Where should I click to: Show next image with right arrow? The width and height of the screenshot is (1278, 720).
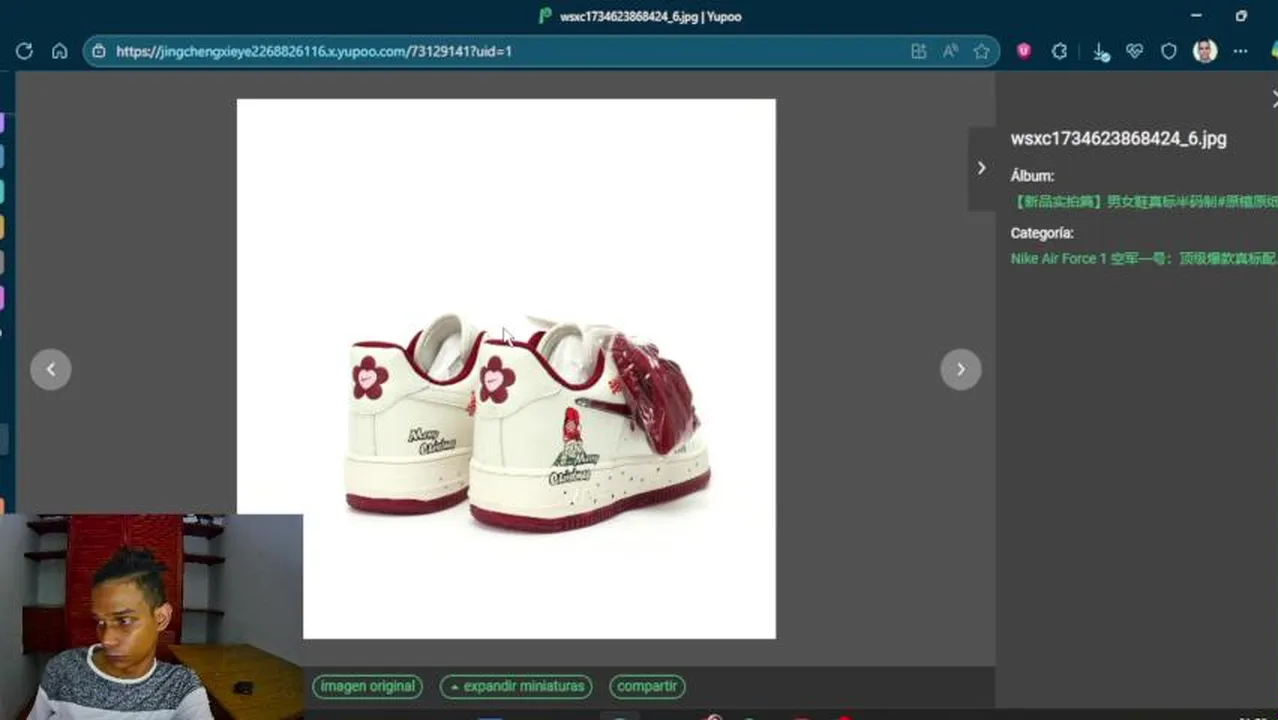click(961, 369)
